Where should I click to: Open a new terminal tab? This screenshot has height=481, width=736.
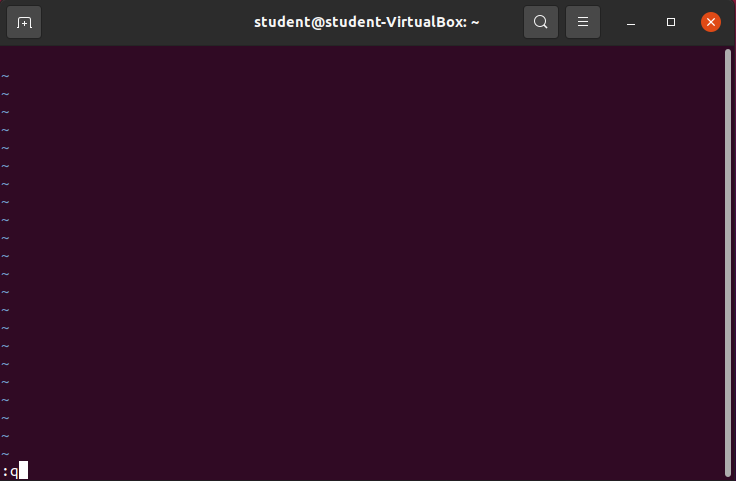pos(24,22)
